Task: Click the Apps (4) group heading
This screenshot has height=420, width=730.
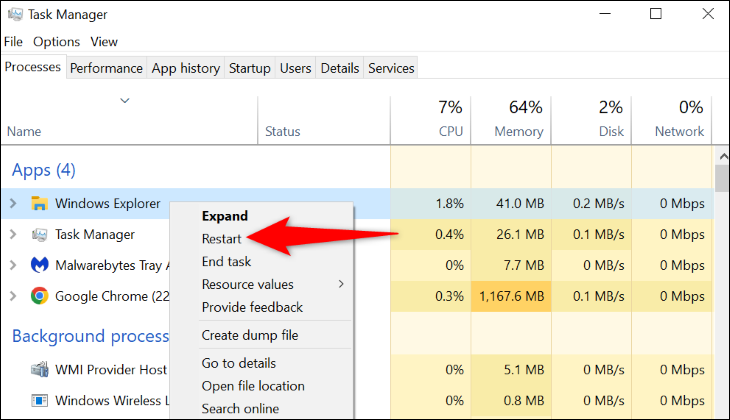Action: pos(43,170)
